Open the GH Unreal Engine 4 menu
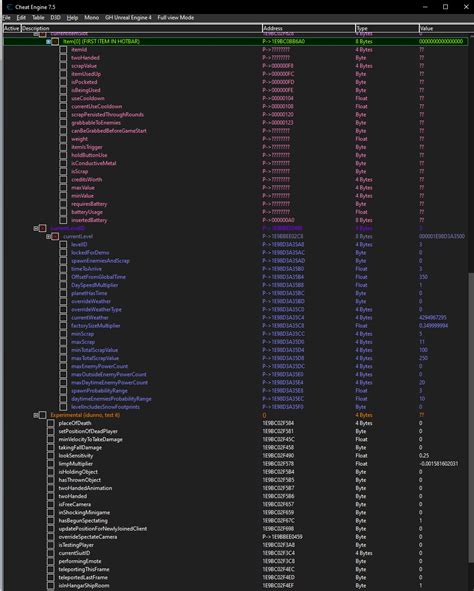This screenshot has height=591, width=474. [x=128, y=17]
